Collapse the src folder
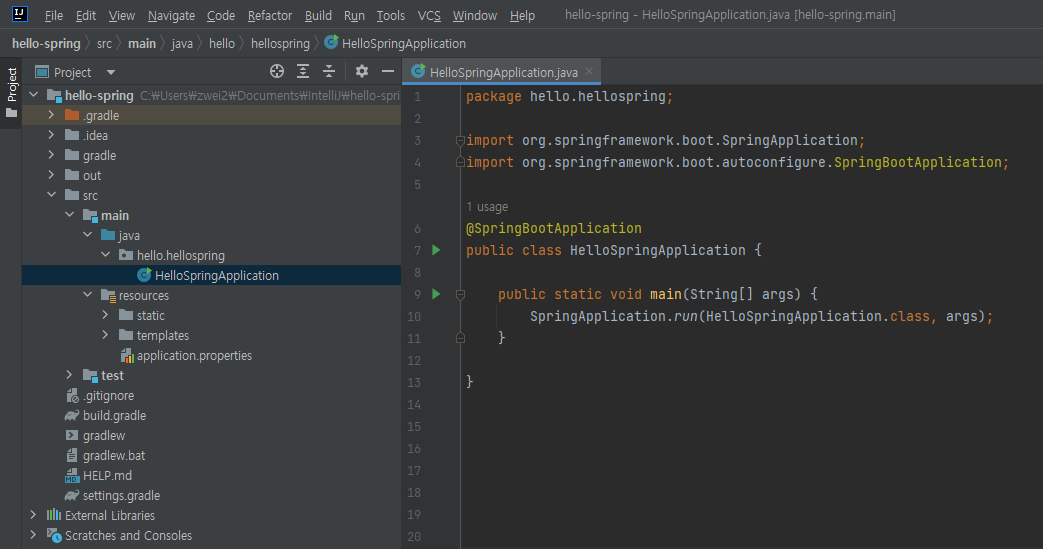 coord(51,195)
